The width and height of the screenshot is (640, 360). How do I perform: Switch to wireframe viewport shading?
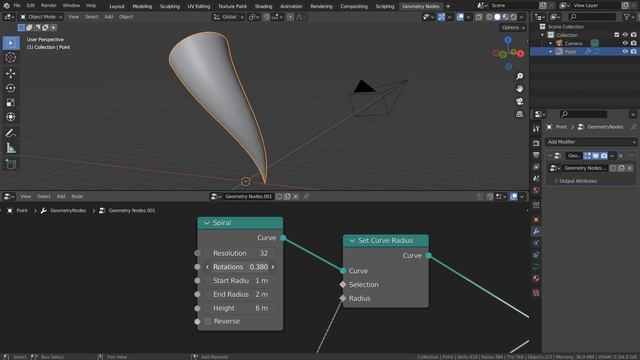(489, 17)
